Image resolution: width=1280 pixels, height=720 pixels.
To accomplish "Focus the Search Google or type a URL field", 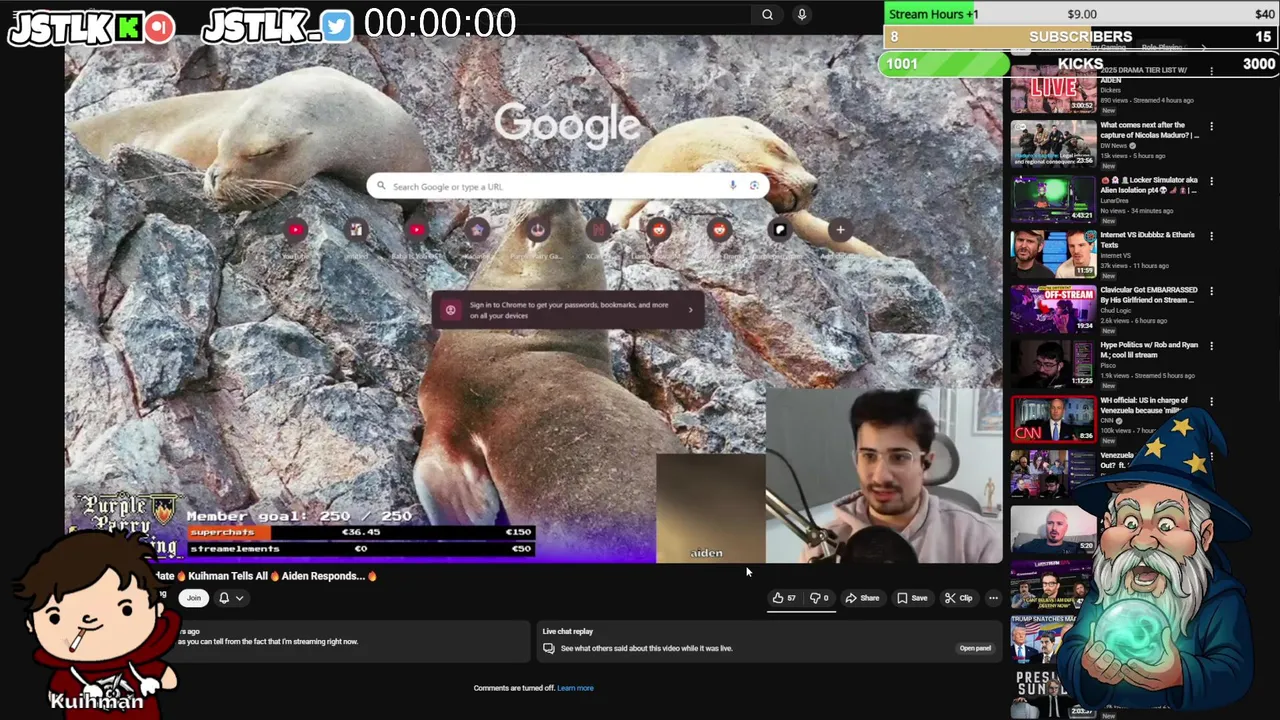I will 568,186.
